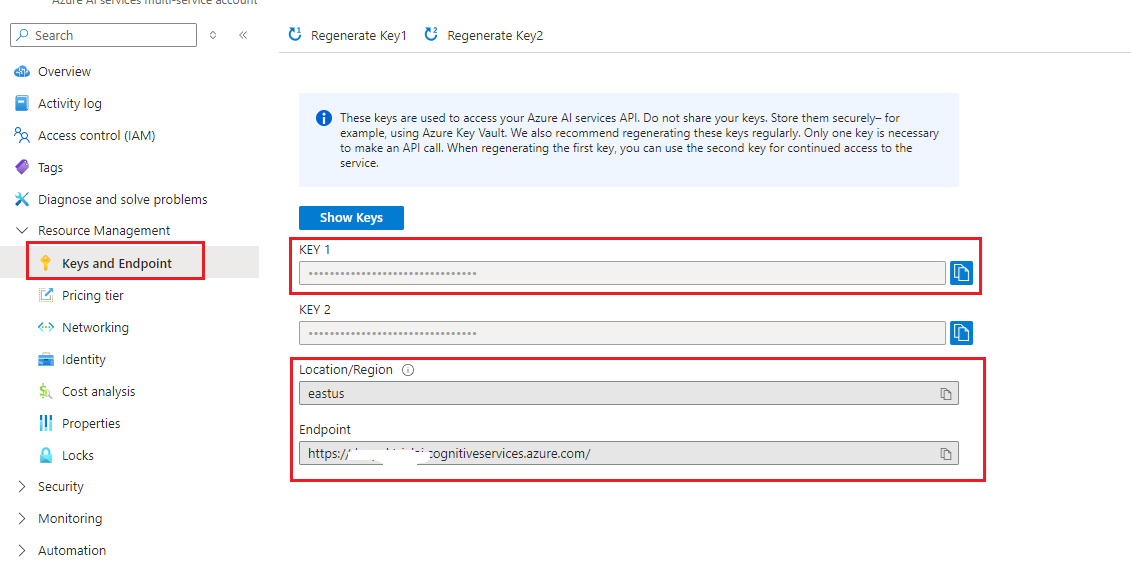Open the Tags page
The image size is (1131, 576).
coord(50,167)
